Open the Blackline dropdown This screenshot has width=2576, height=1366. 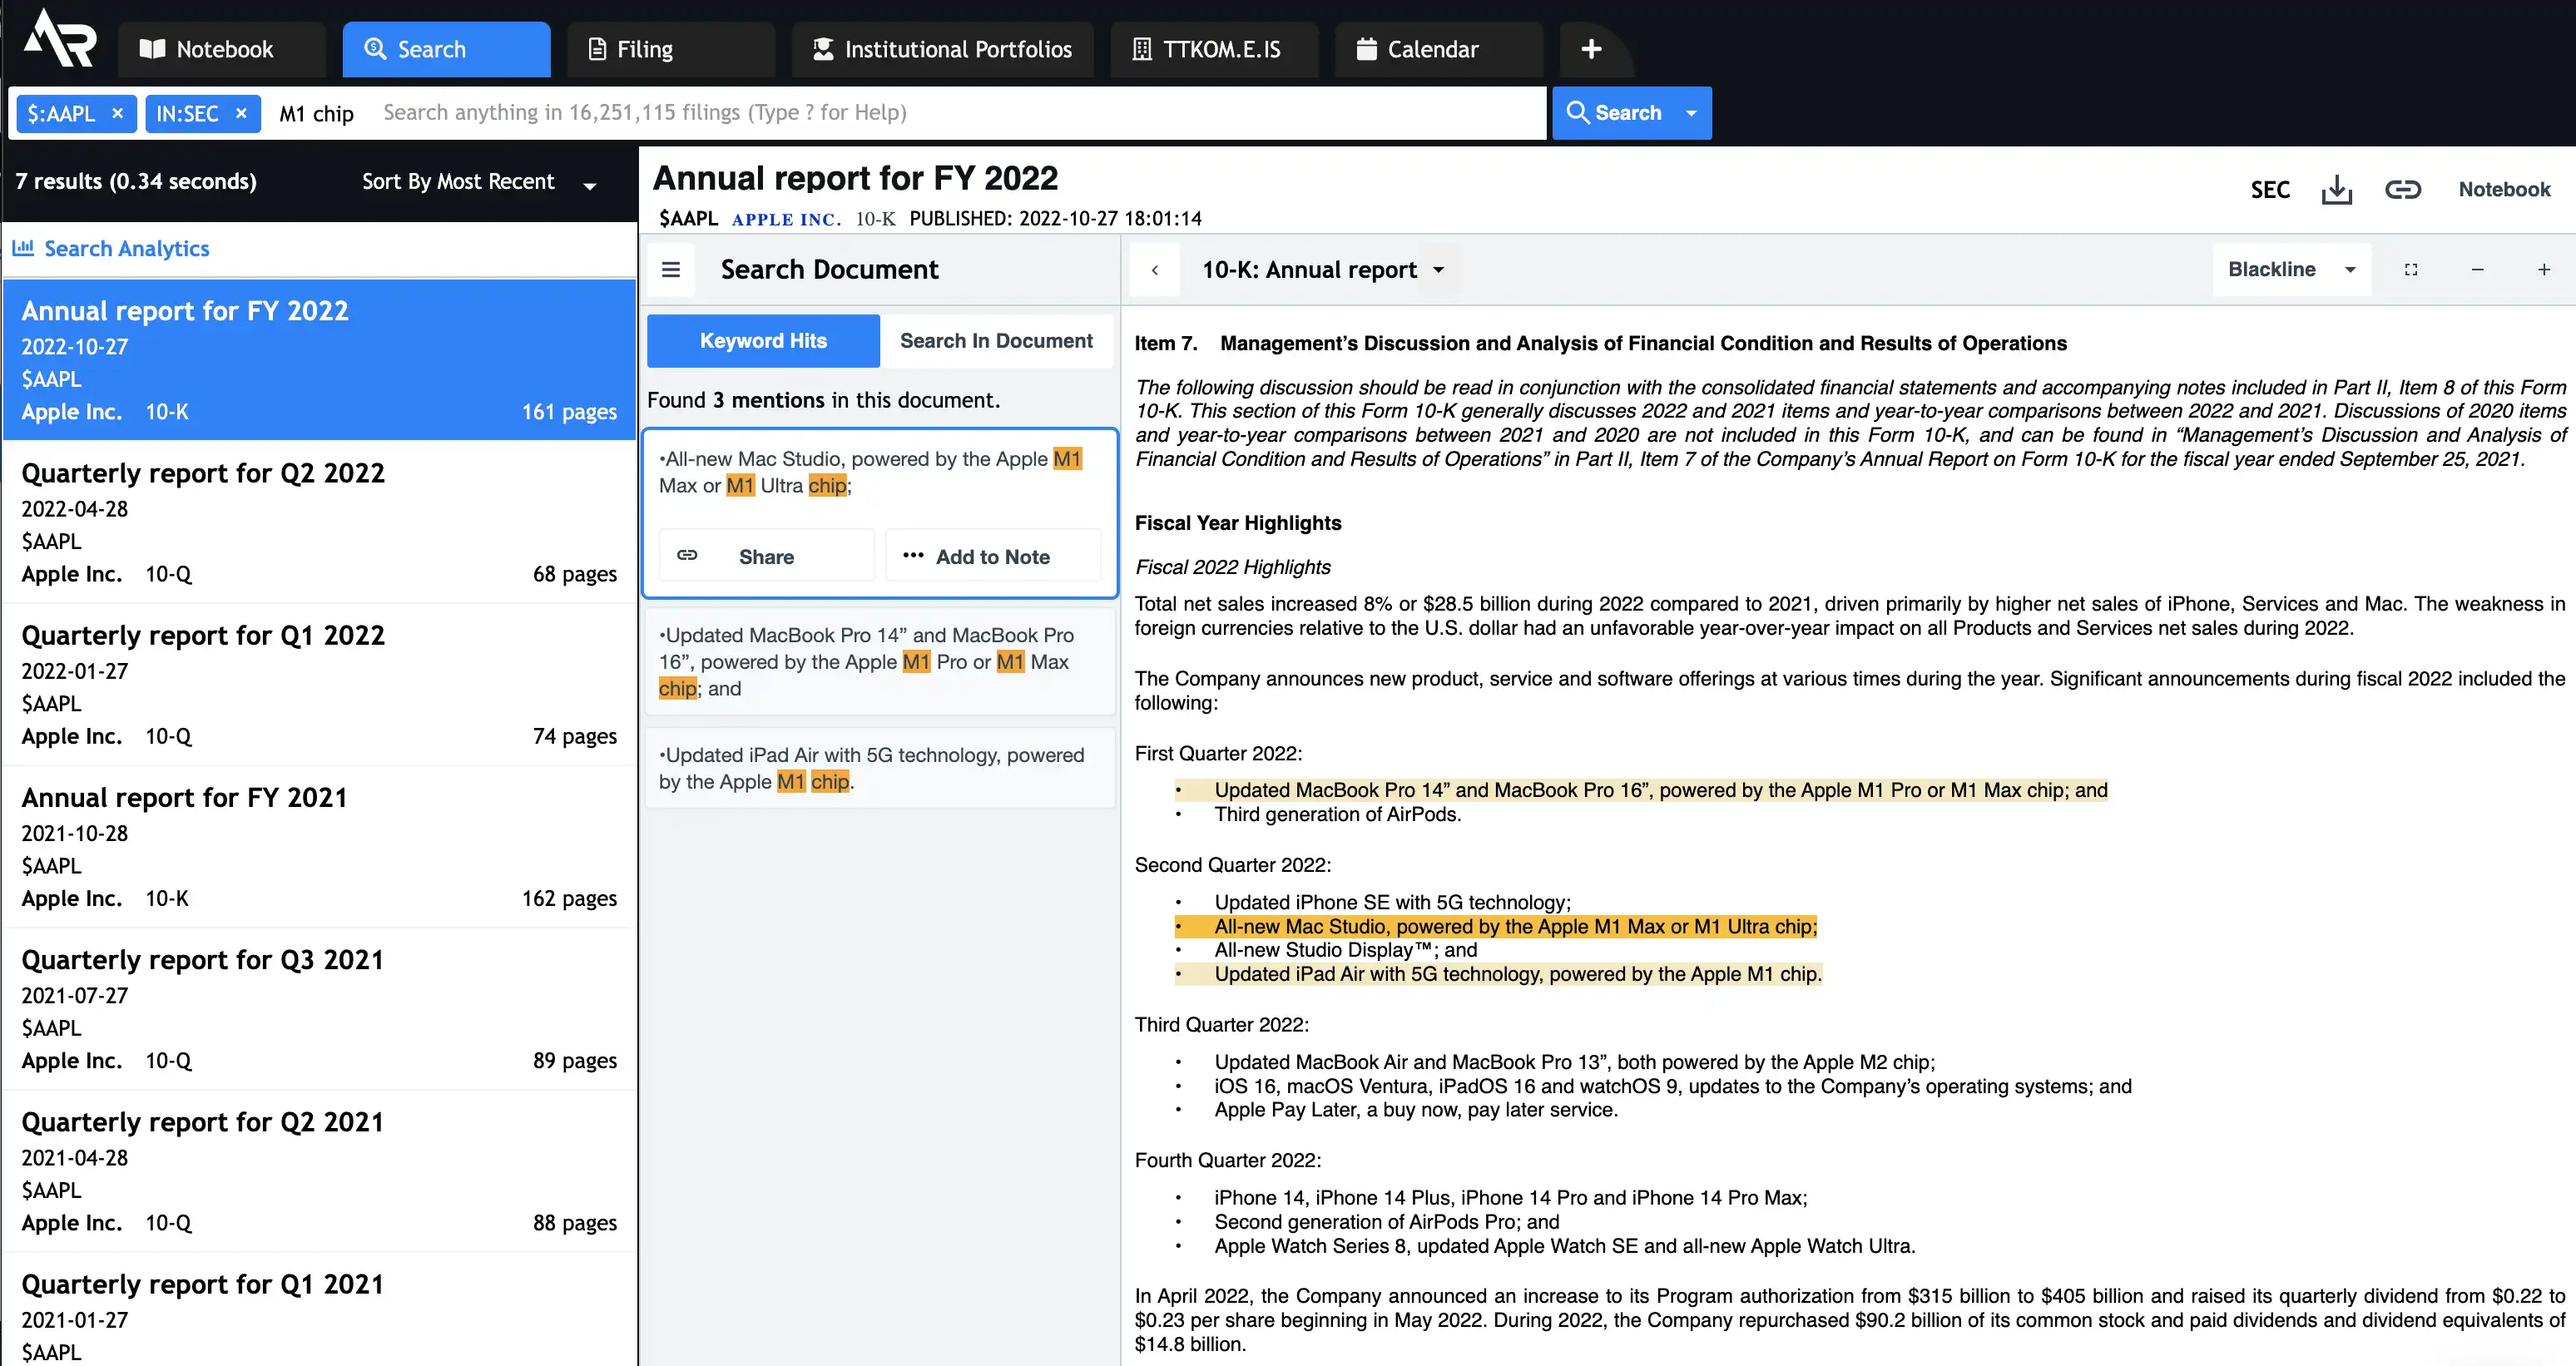(x=2292, y=270)
